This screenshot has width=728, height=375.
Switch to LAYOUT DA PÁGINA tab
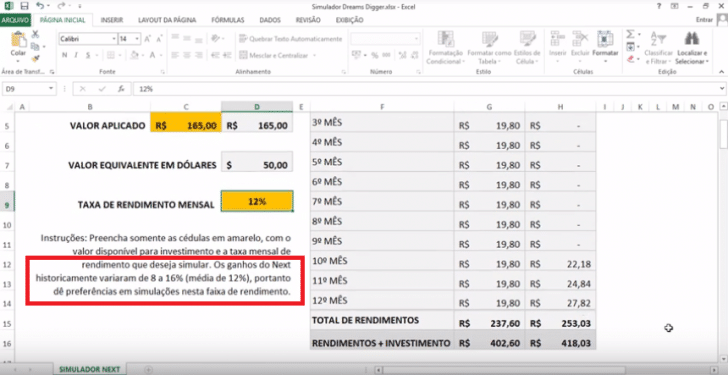pyautogui.click(x=167, y=20)
